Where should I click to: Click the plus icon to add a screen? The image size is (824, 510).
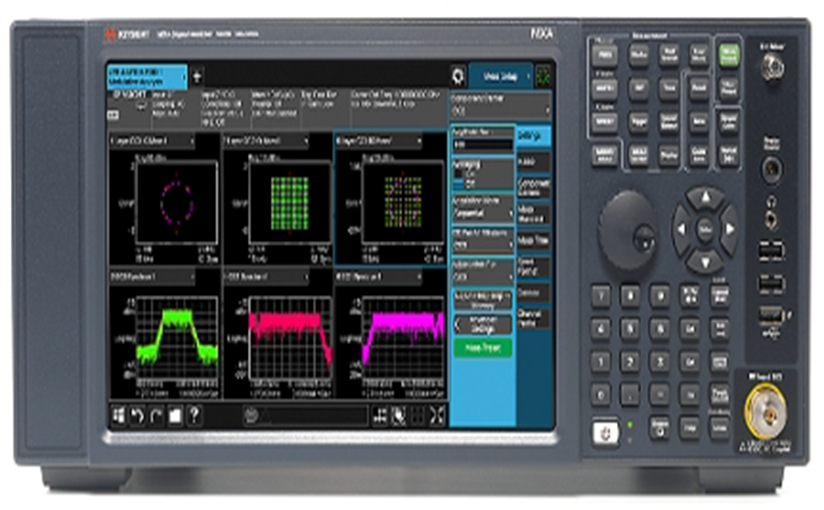[x=197, y=76]
